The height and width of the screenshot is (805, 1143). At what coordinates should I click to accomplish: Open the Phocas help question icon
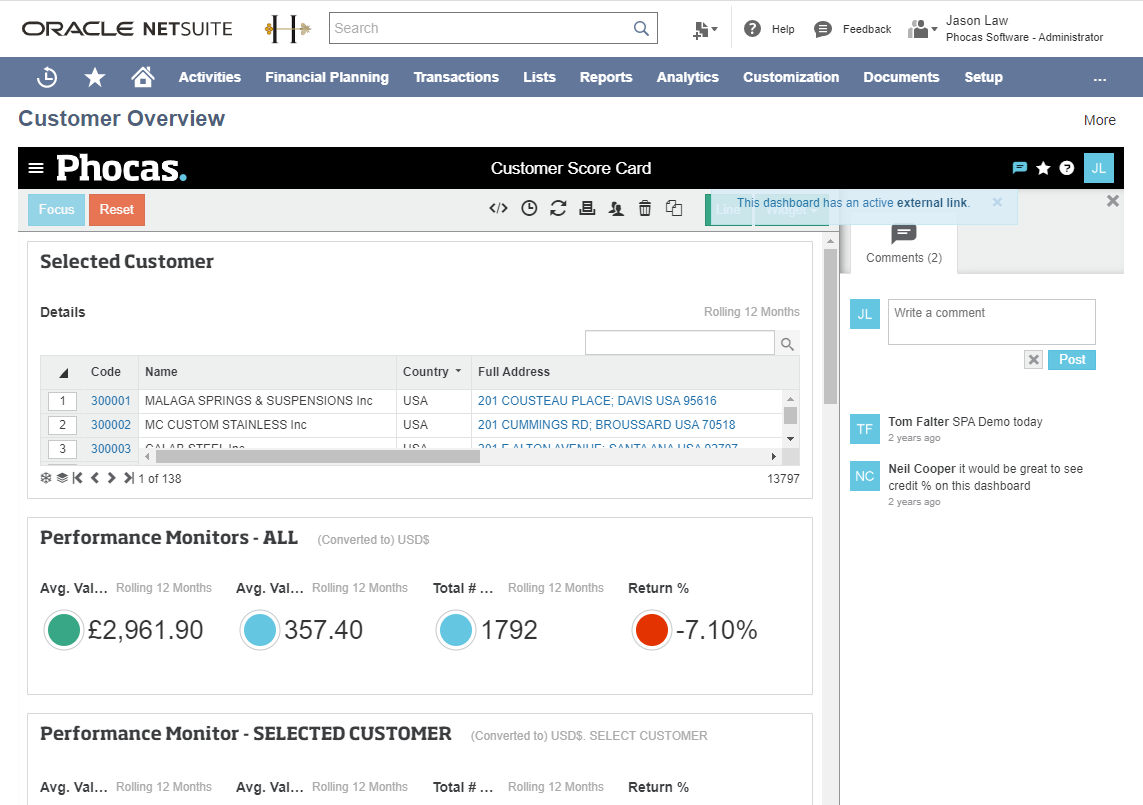[x=1066, y=168]
